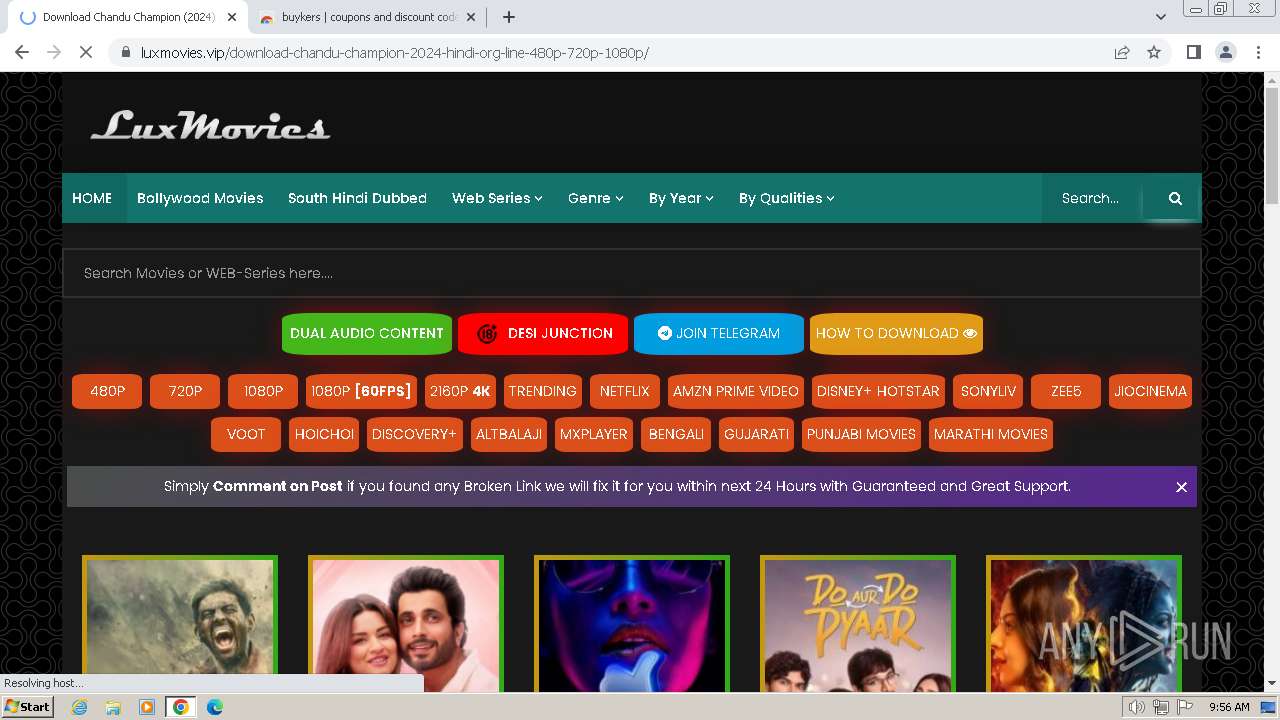Go to the HOME menu item
Image resolution: width=1280 pixels, height=720 pixels.
point(92,198)
